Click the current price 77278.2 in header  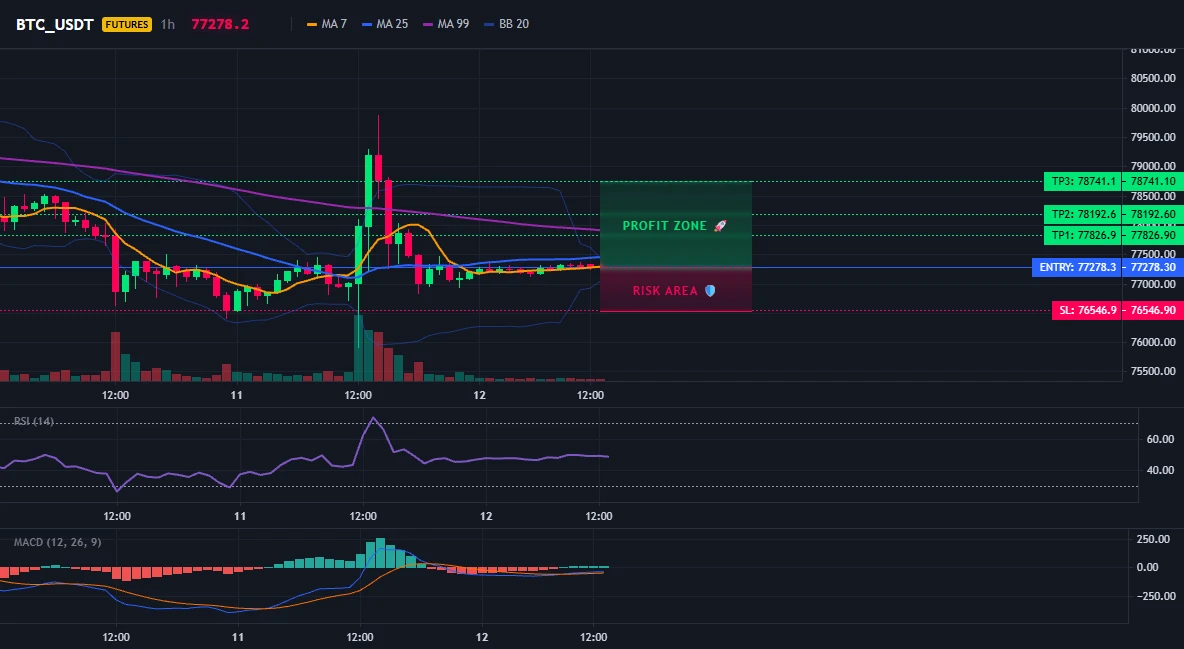(220, 24)
